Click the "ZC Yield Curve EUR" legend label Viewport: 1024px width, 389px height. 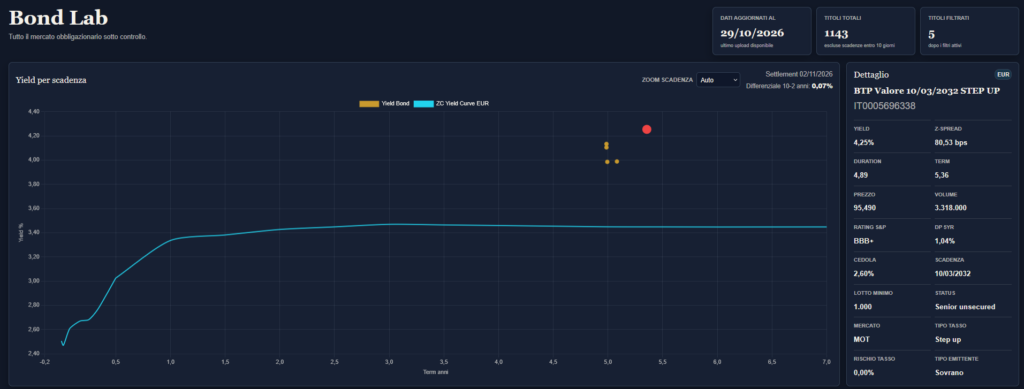pyautogui.click(x=462, y=104)
